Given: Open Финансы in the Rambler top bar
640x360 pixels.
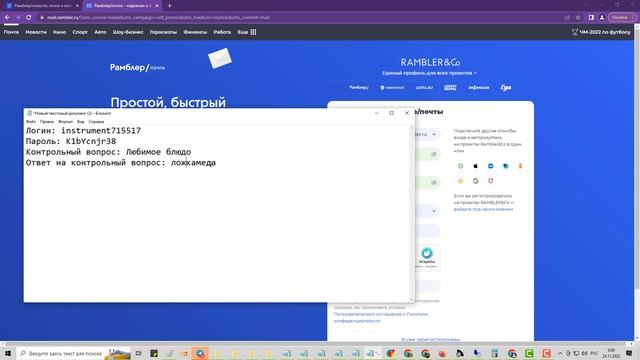Looking at the screenshot, I should click(x=195, y=32).
